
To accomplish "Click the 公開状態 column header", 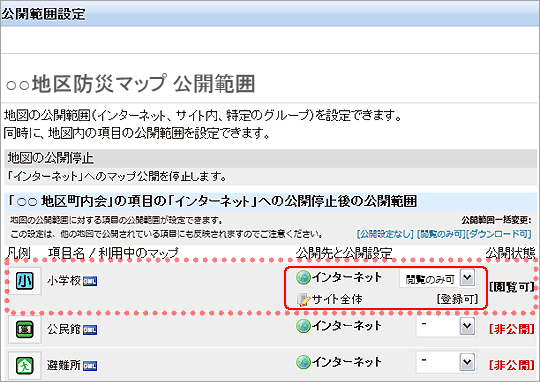I will 510,253.
